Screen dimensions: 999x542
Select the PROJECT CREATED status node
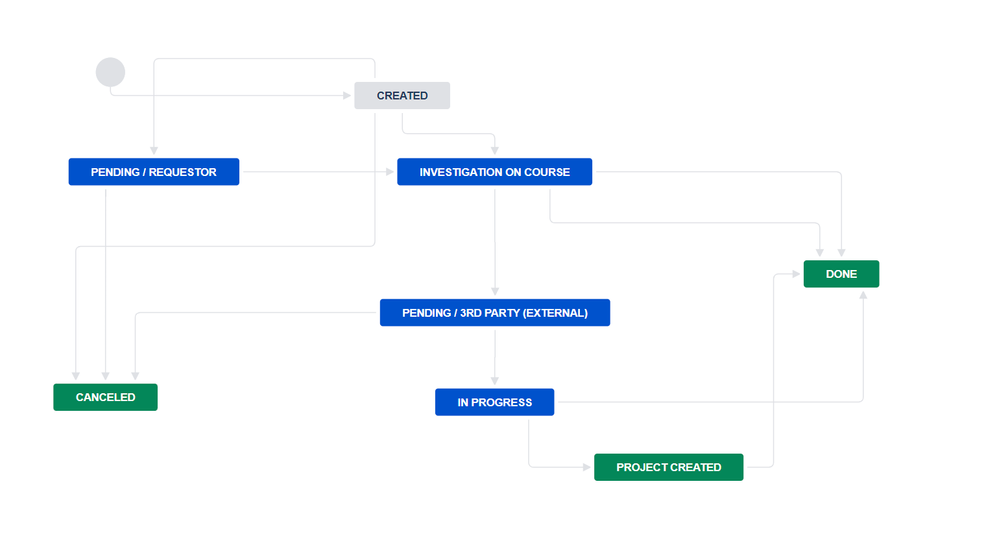pyautogui.click(x=668, y=467)
